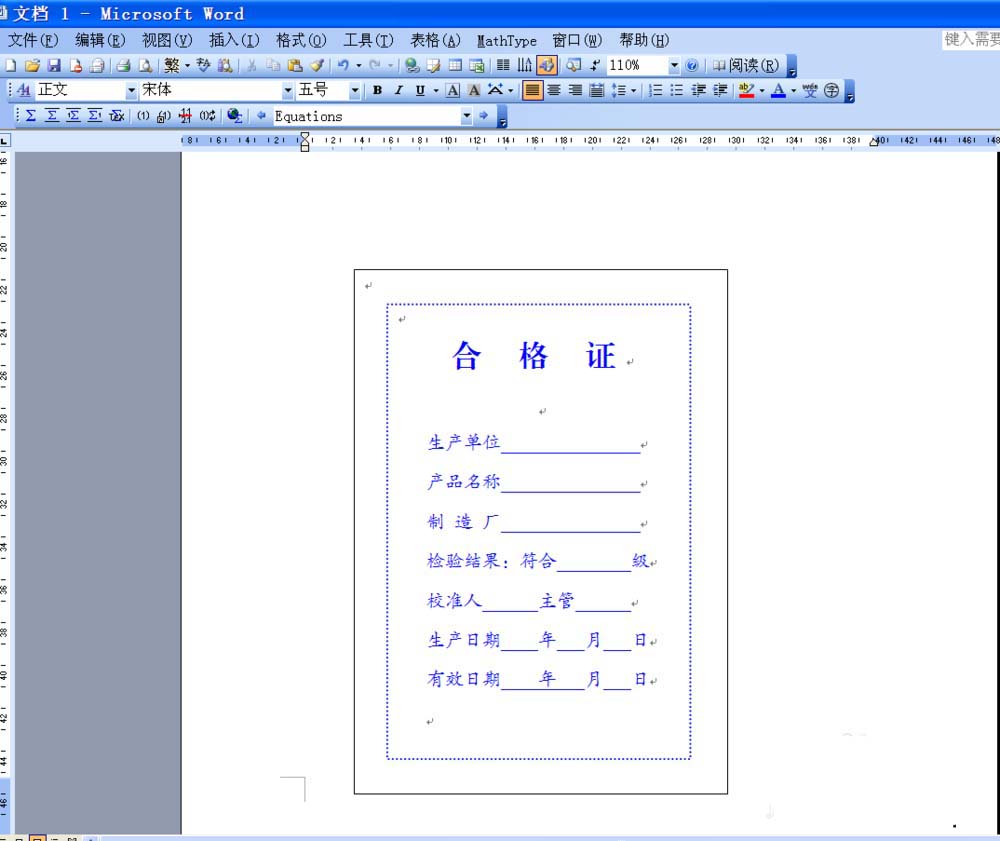
Task: Open the 插入(I) menu
Action: click(x=234, y=41)
